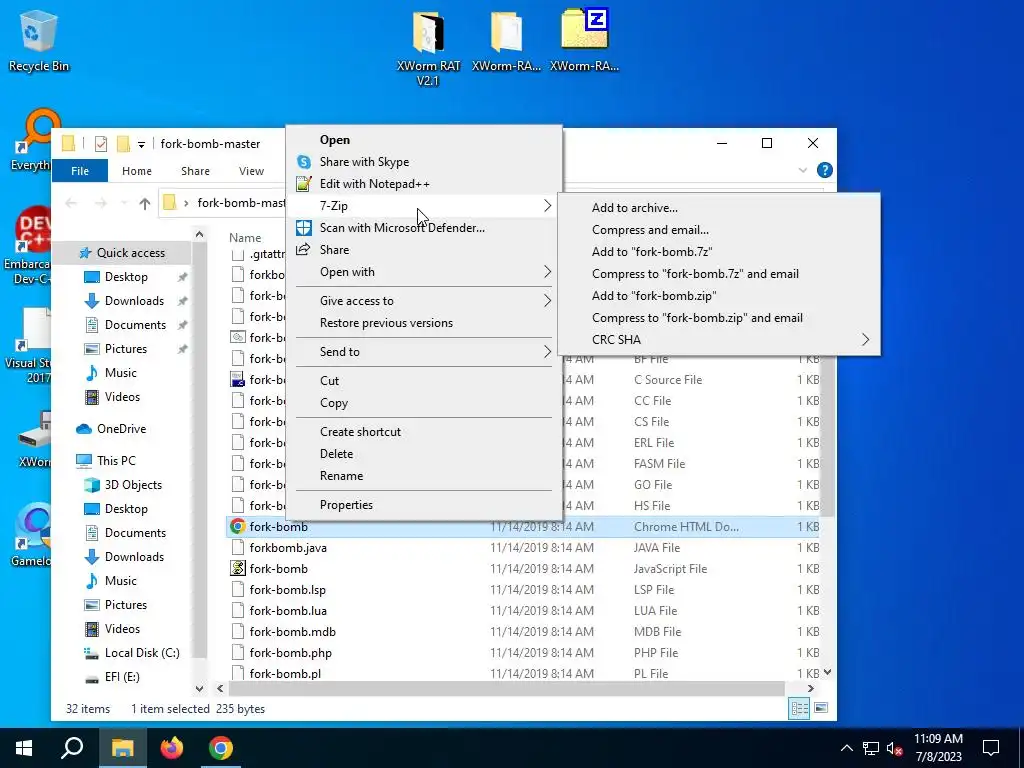Image resolution: width=1024 pixels, height=768 pixels.
Task: Click the network tray icon
Action: (x=871, y=748)
